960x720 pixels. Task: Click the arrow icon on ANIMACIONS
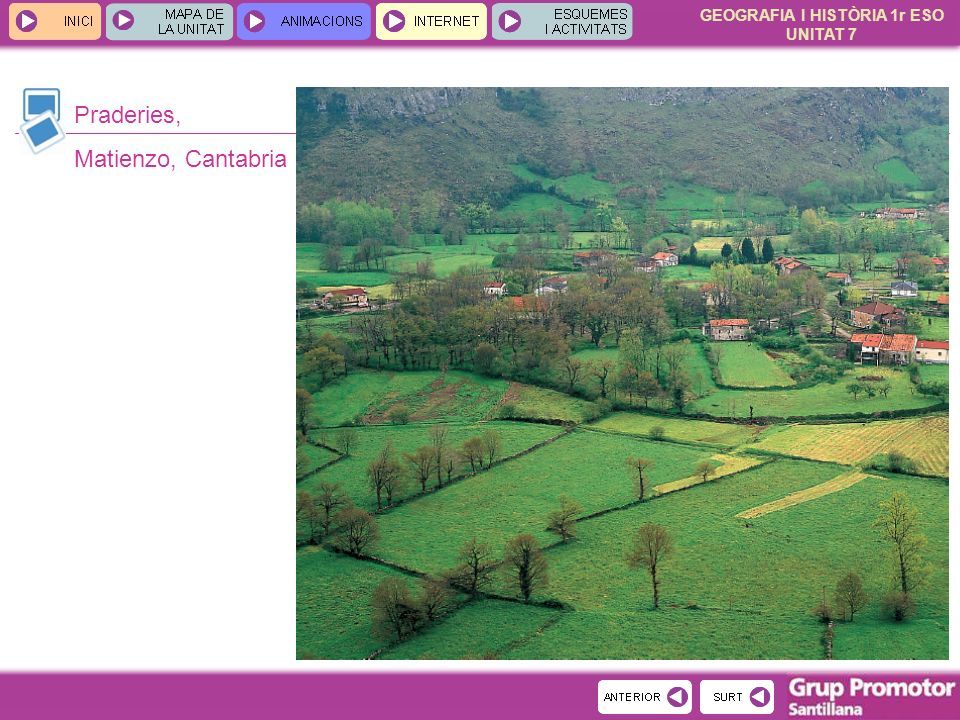[x=254, y=21]
